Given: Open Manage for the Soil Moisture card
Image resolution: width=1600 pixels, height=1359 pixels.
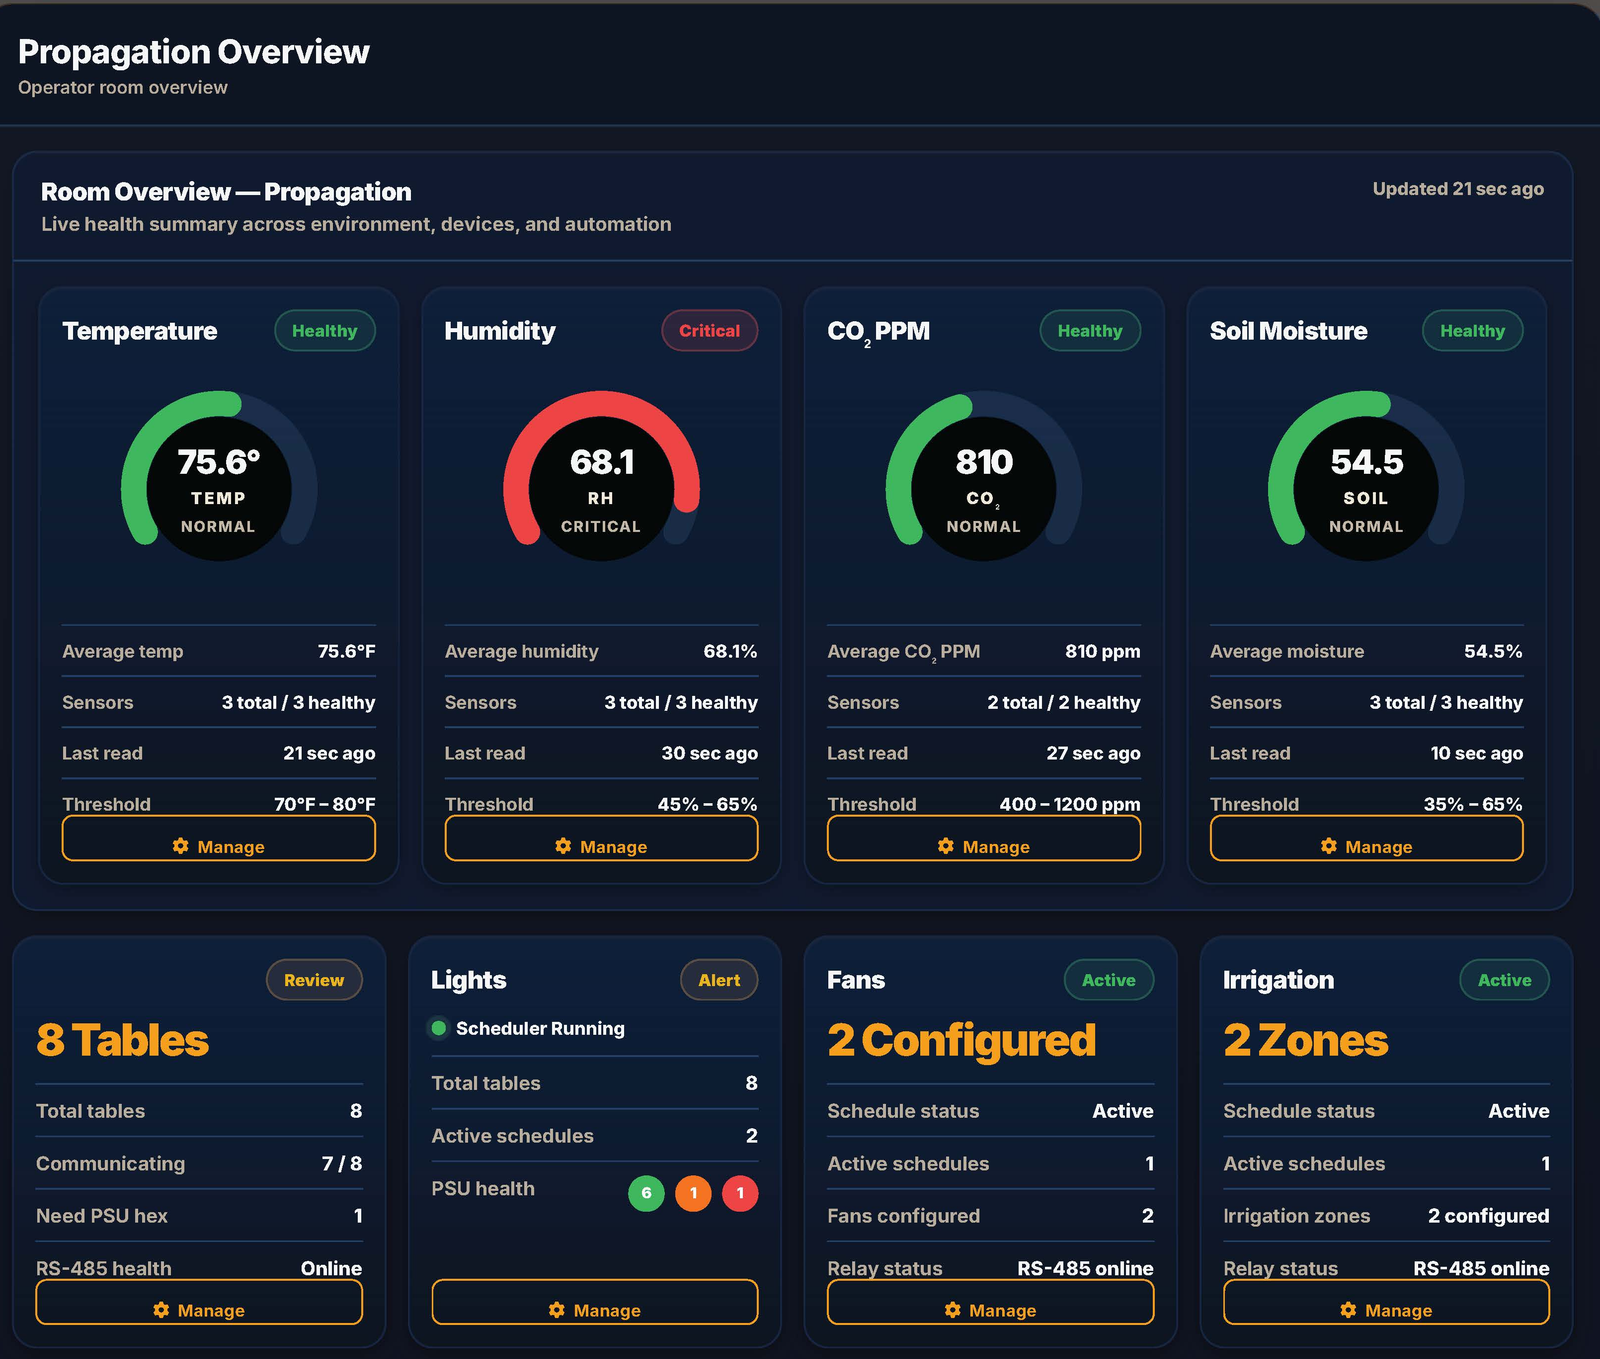Looking at the screenshot, I should pyautogui.click(x=1366, y=838).
